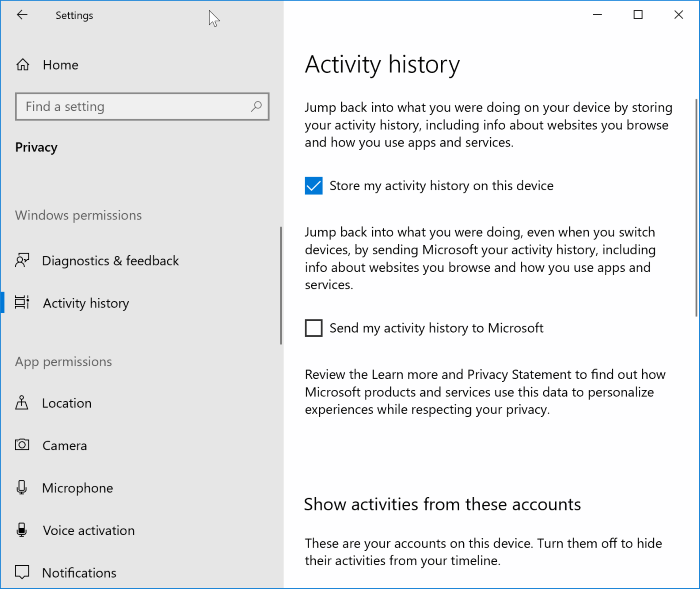Click the sidebar vertical scrollbar
700x589 pixels.
(281, 286)
